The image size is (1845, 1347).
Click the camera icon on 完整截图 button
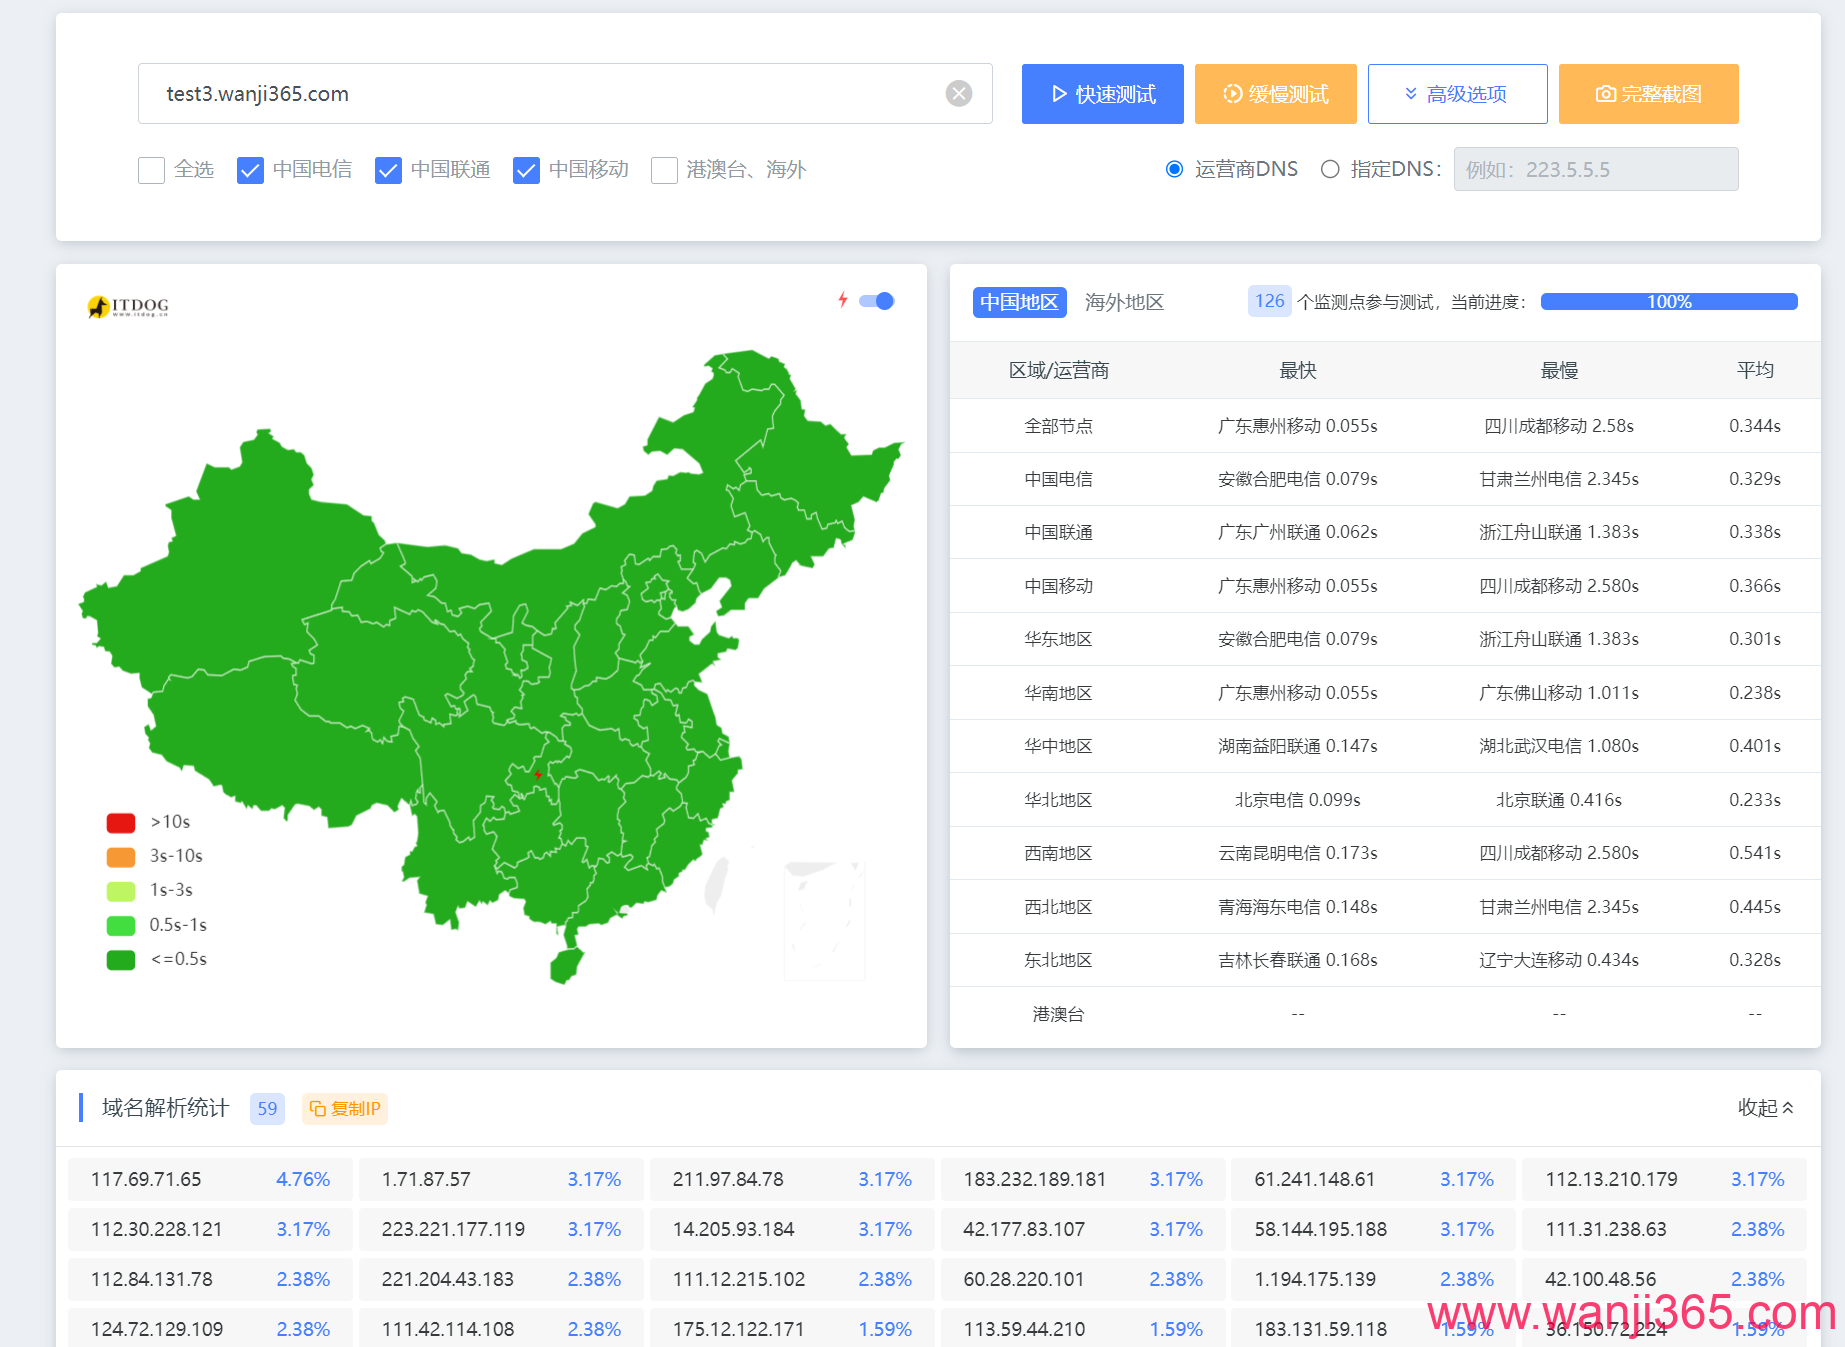pyautogui.click(x=1605, y=93)
